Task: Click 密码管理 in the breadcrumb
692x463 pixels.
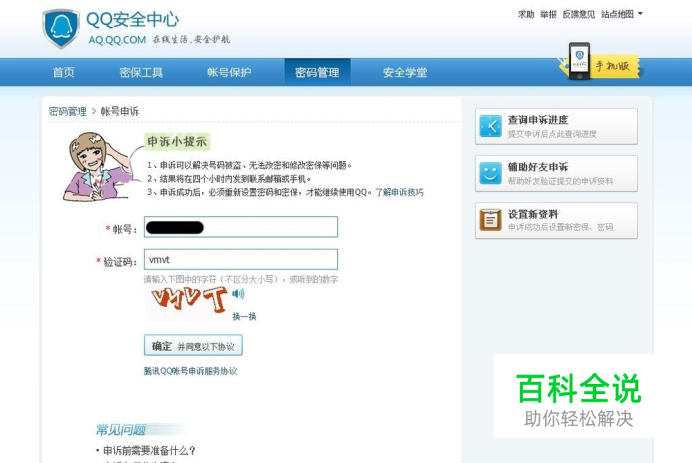Action: (68, 111)
